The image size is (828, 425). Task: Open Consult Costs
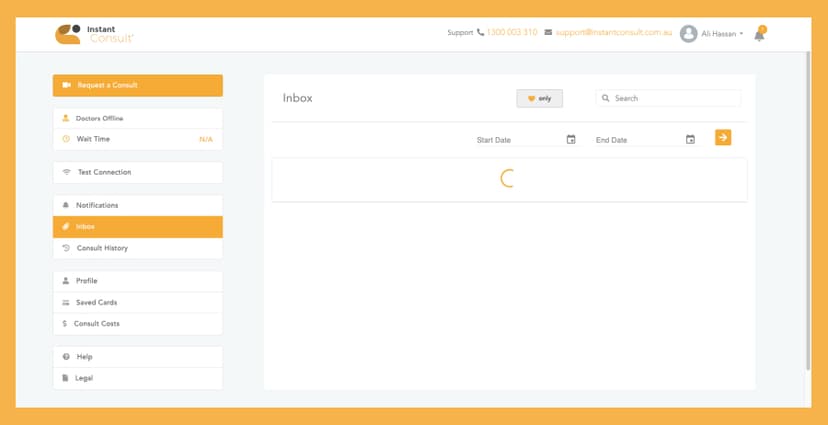(x=138, y=324)
